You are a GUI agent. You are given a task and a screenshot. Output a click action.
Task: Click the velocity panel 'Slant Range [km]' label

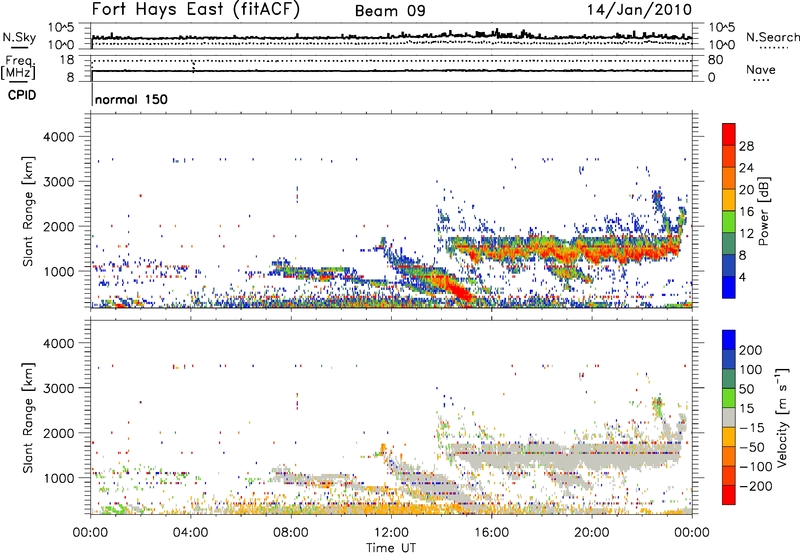coord(28,417)
